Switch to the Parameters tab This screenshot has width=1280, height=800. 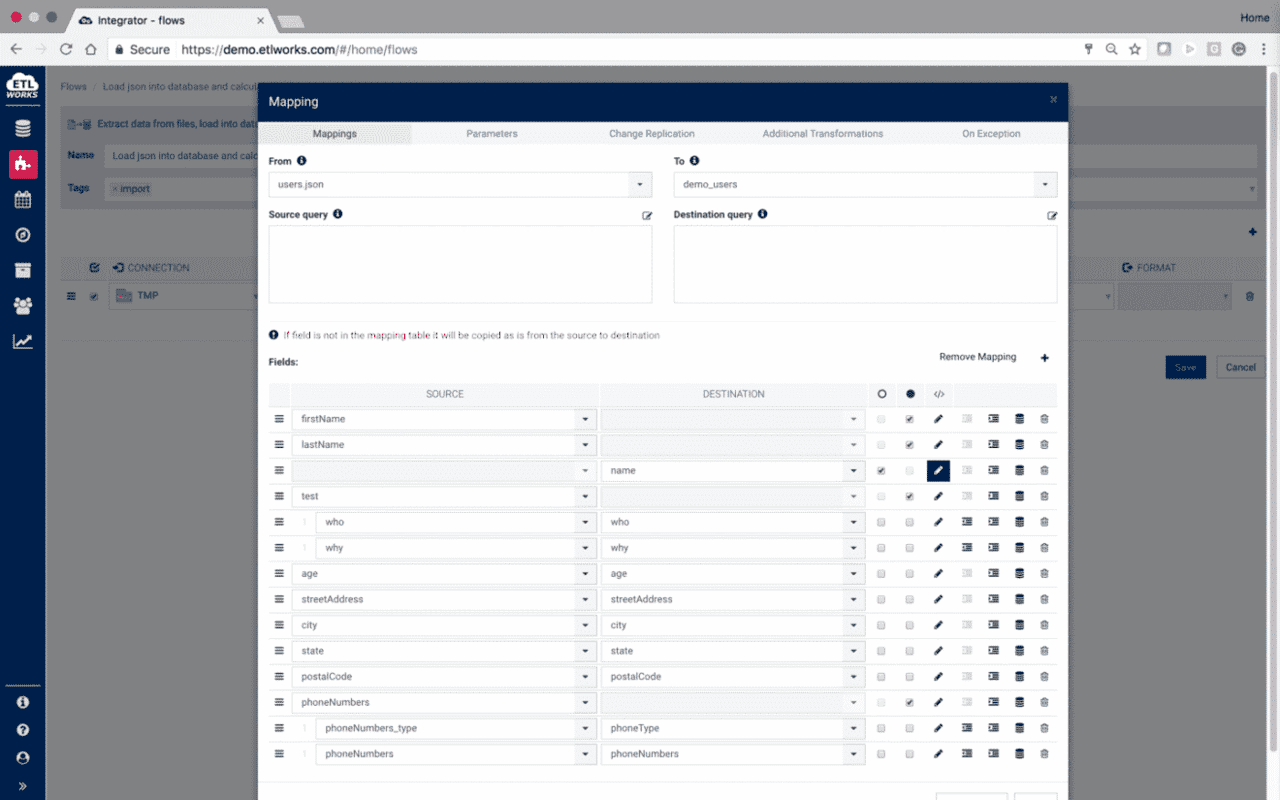[492, 134]
